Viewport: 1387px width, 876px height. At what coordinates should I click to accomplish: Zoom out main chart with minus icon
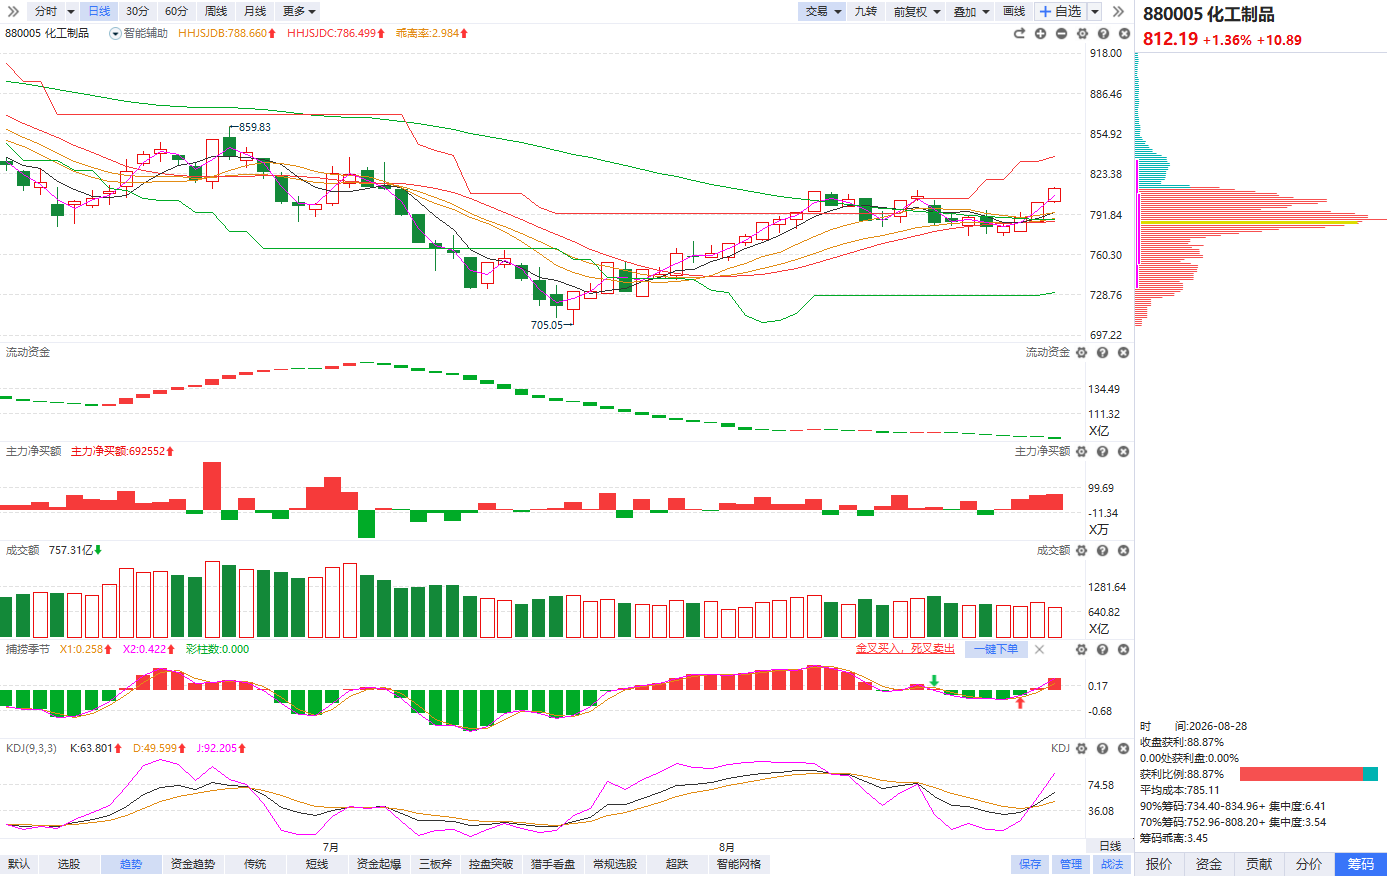(1061, 33)
